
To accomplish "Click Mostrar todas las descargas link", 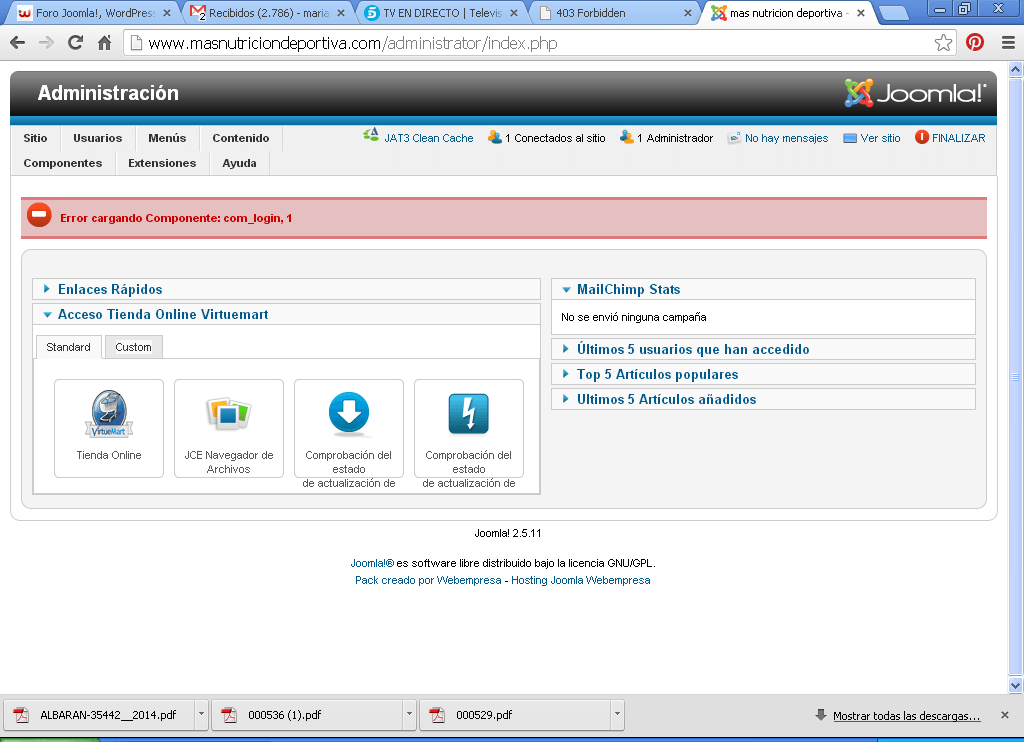I will [x=906, y=716].
